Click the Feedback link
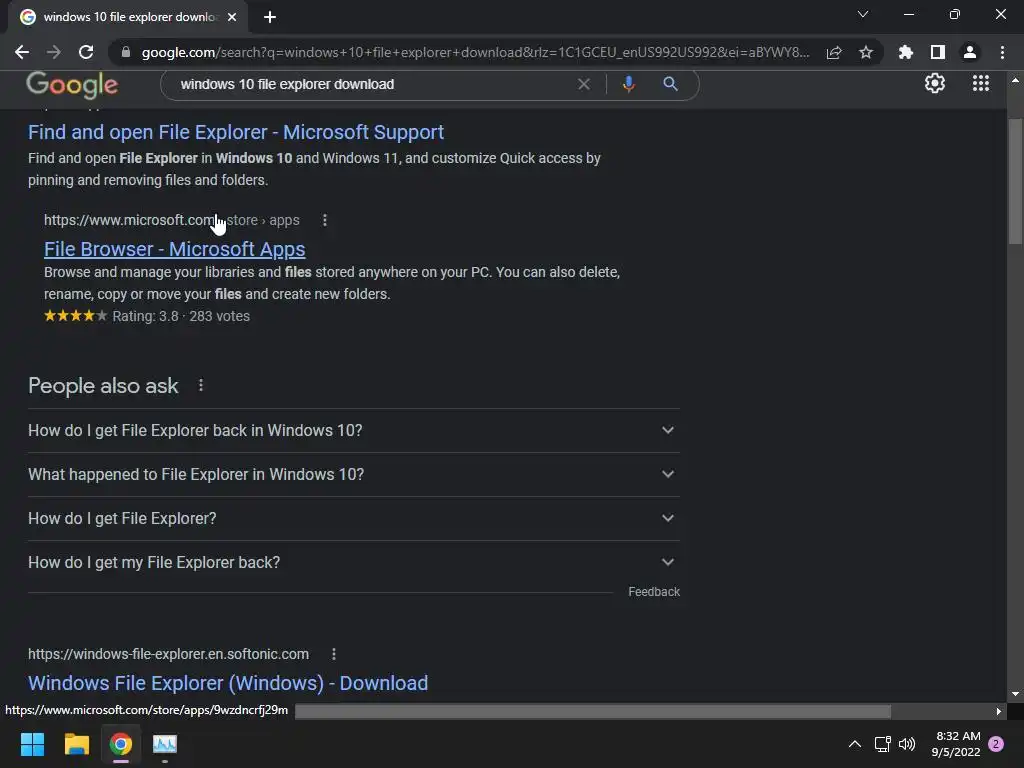 (654, 592)
